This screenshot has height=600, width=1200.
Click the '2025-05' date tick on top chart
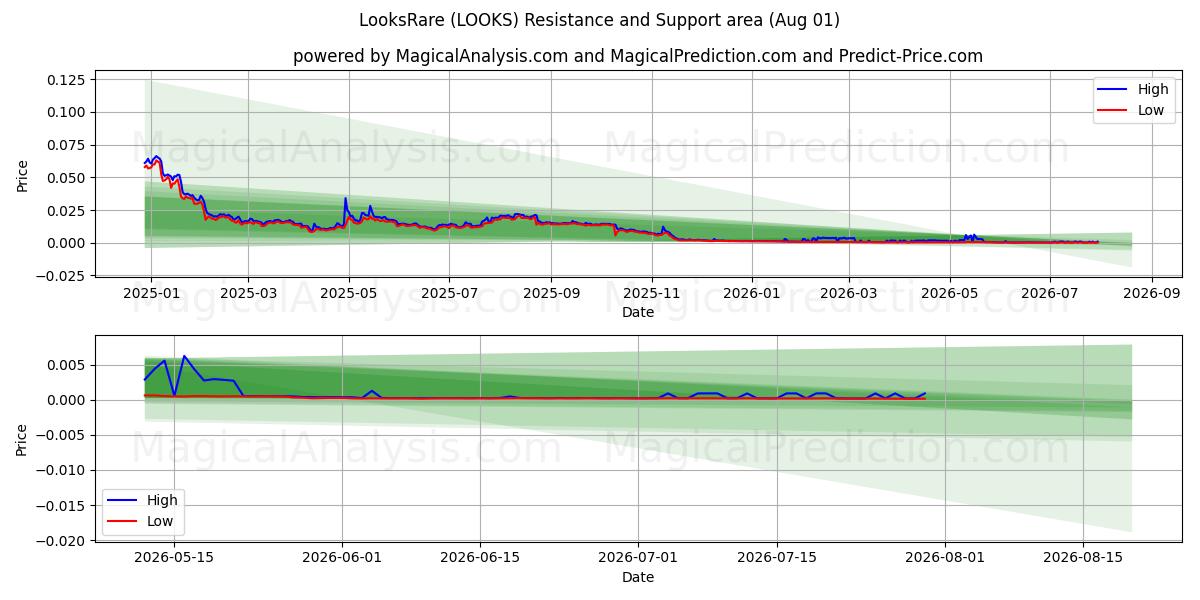pyautogui.click(x=349, y=293)
